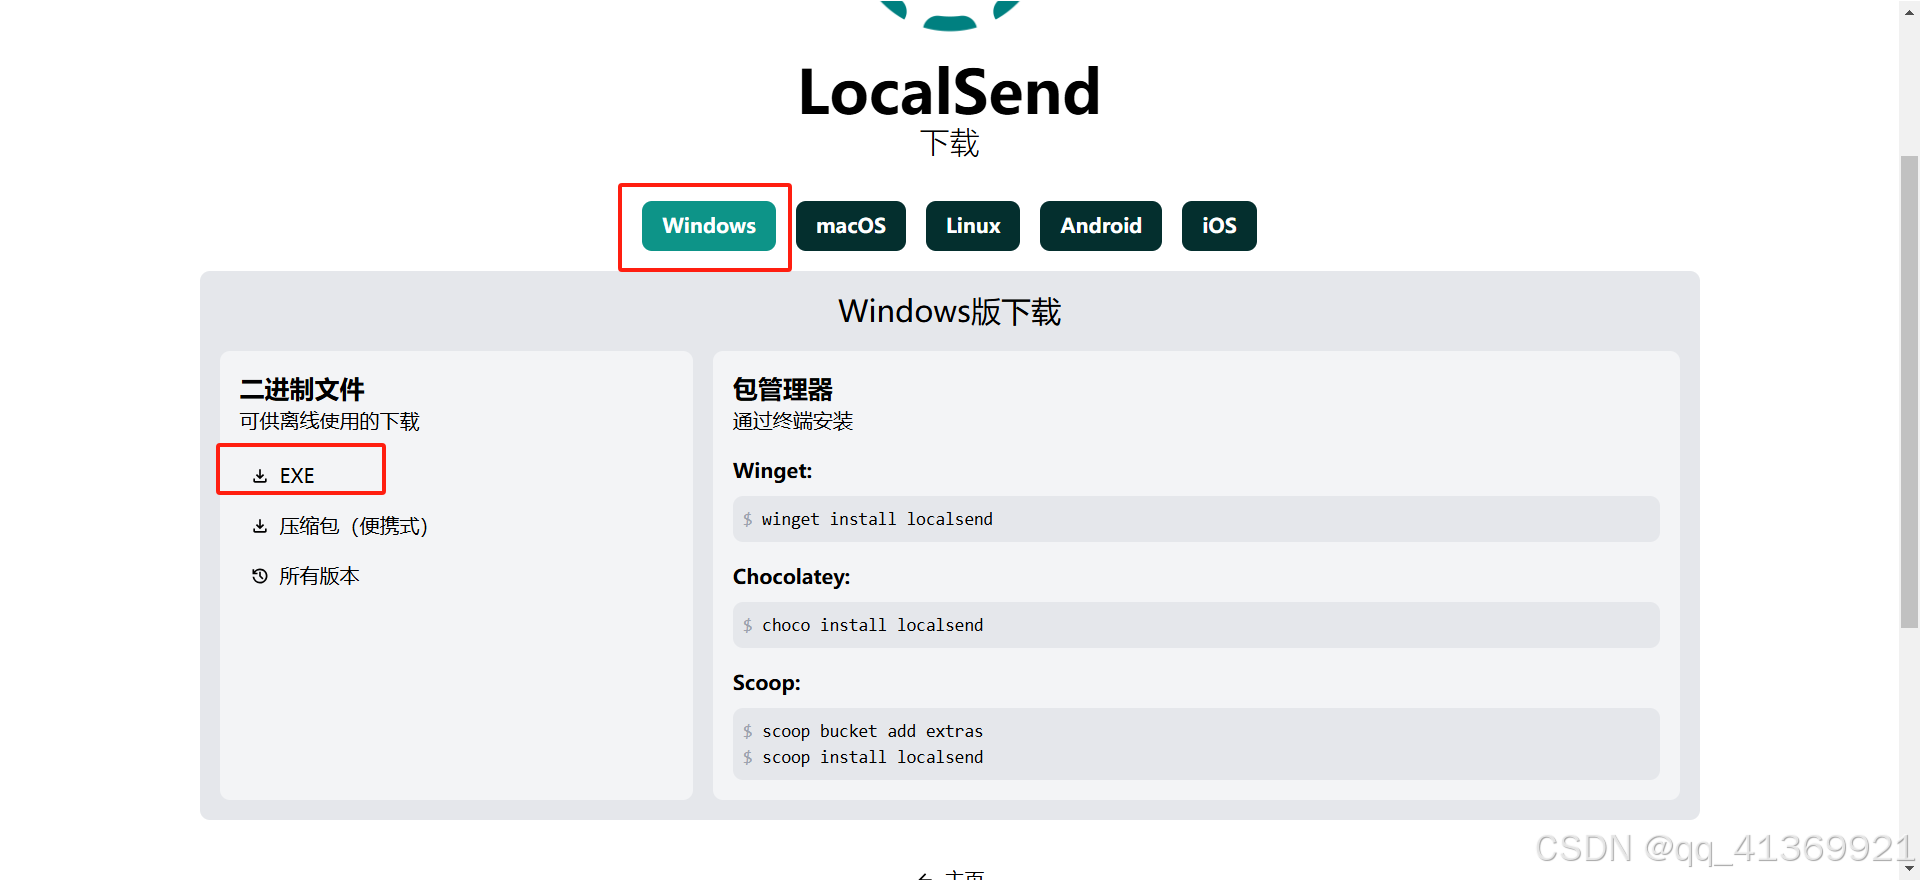Click the Windows版下载 section heading
This screenshot has height=880, width=1920.
click(x=949, y=311)
